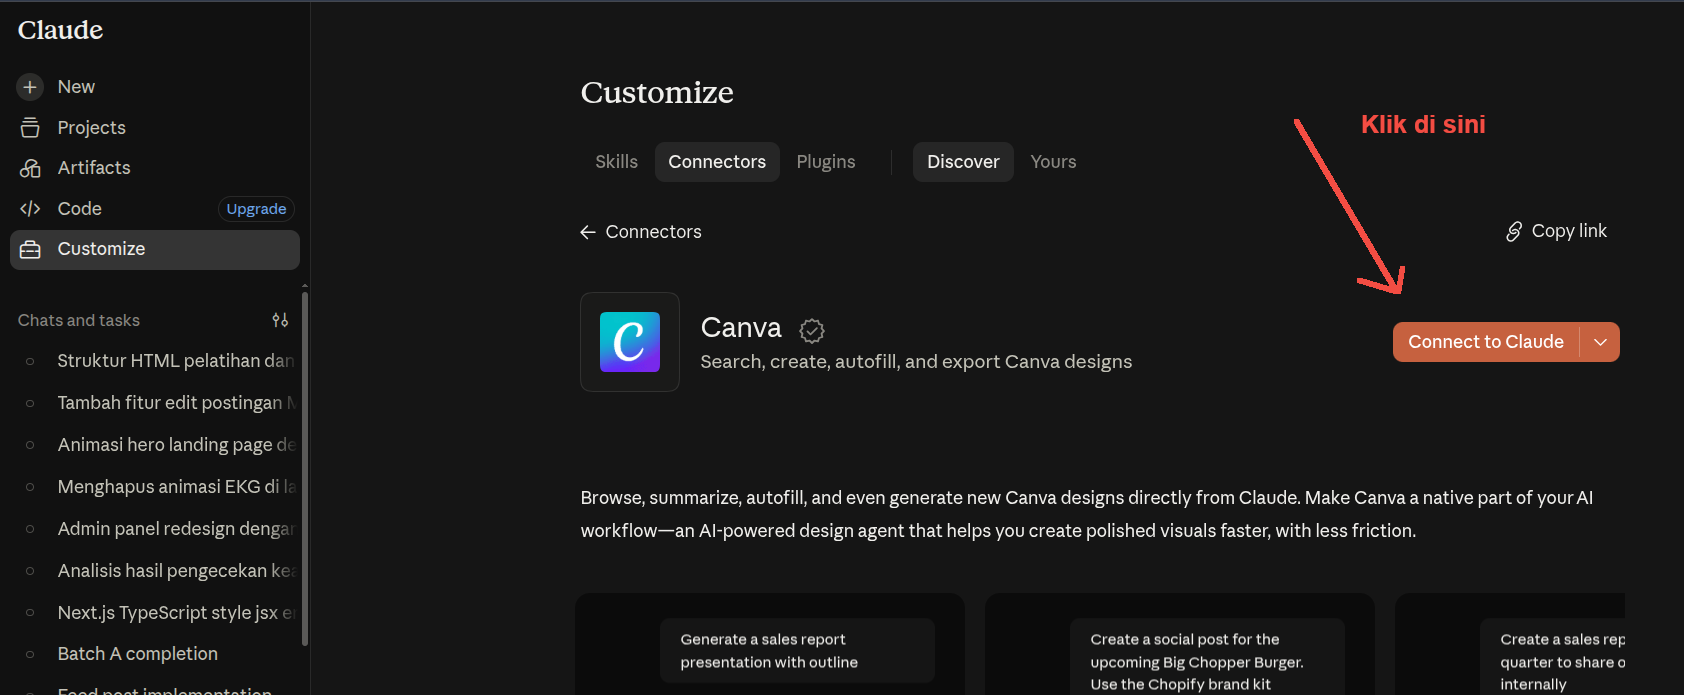Click the Canva app logo
The image size is (1684, 695).
630,342
